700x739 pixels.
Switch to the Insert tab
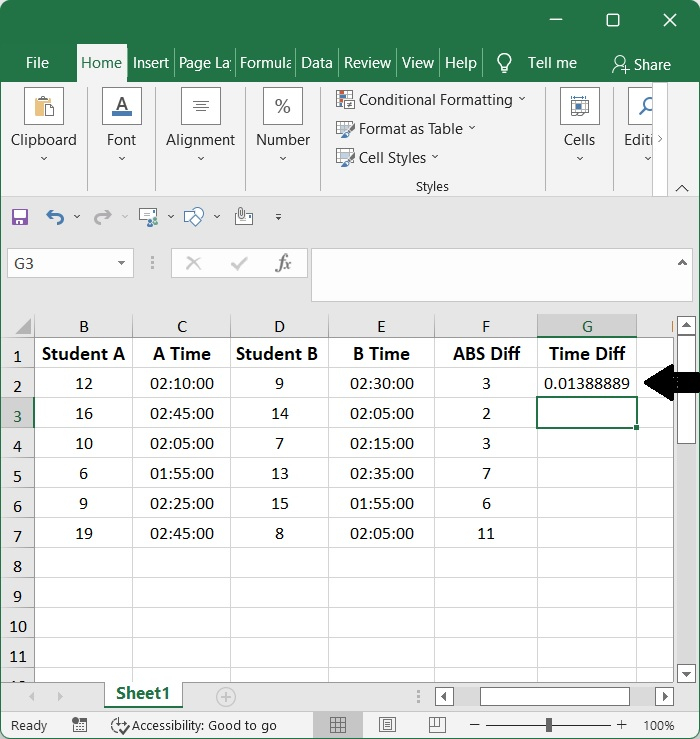[150, 63]
